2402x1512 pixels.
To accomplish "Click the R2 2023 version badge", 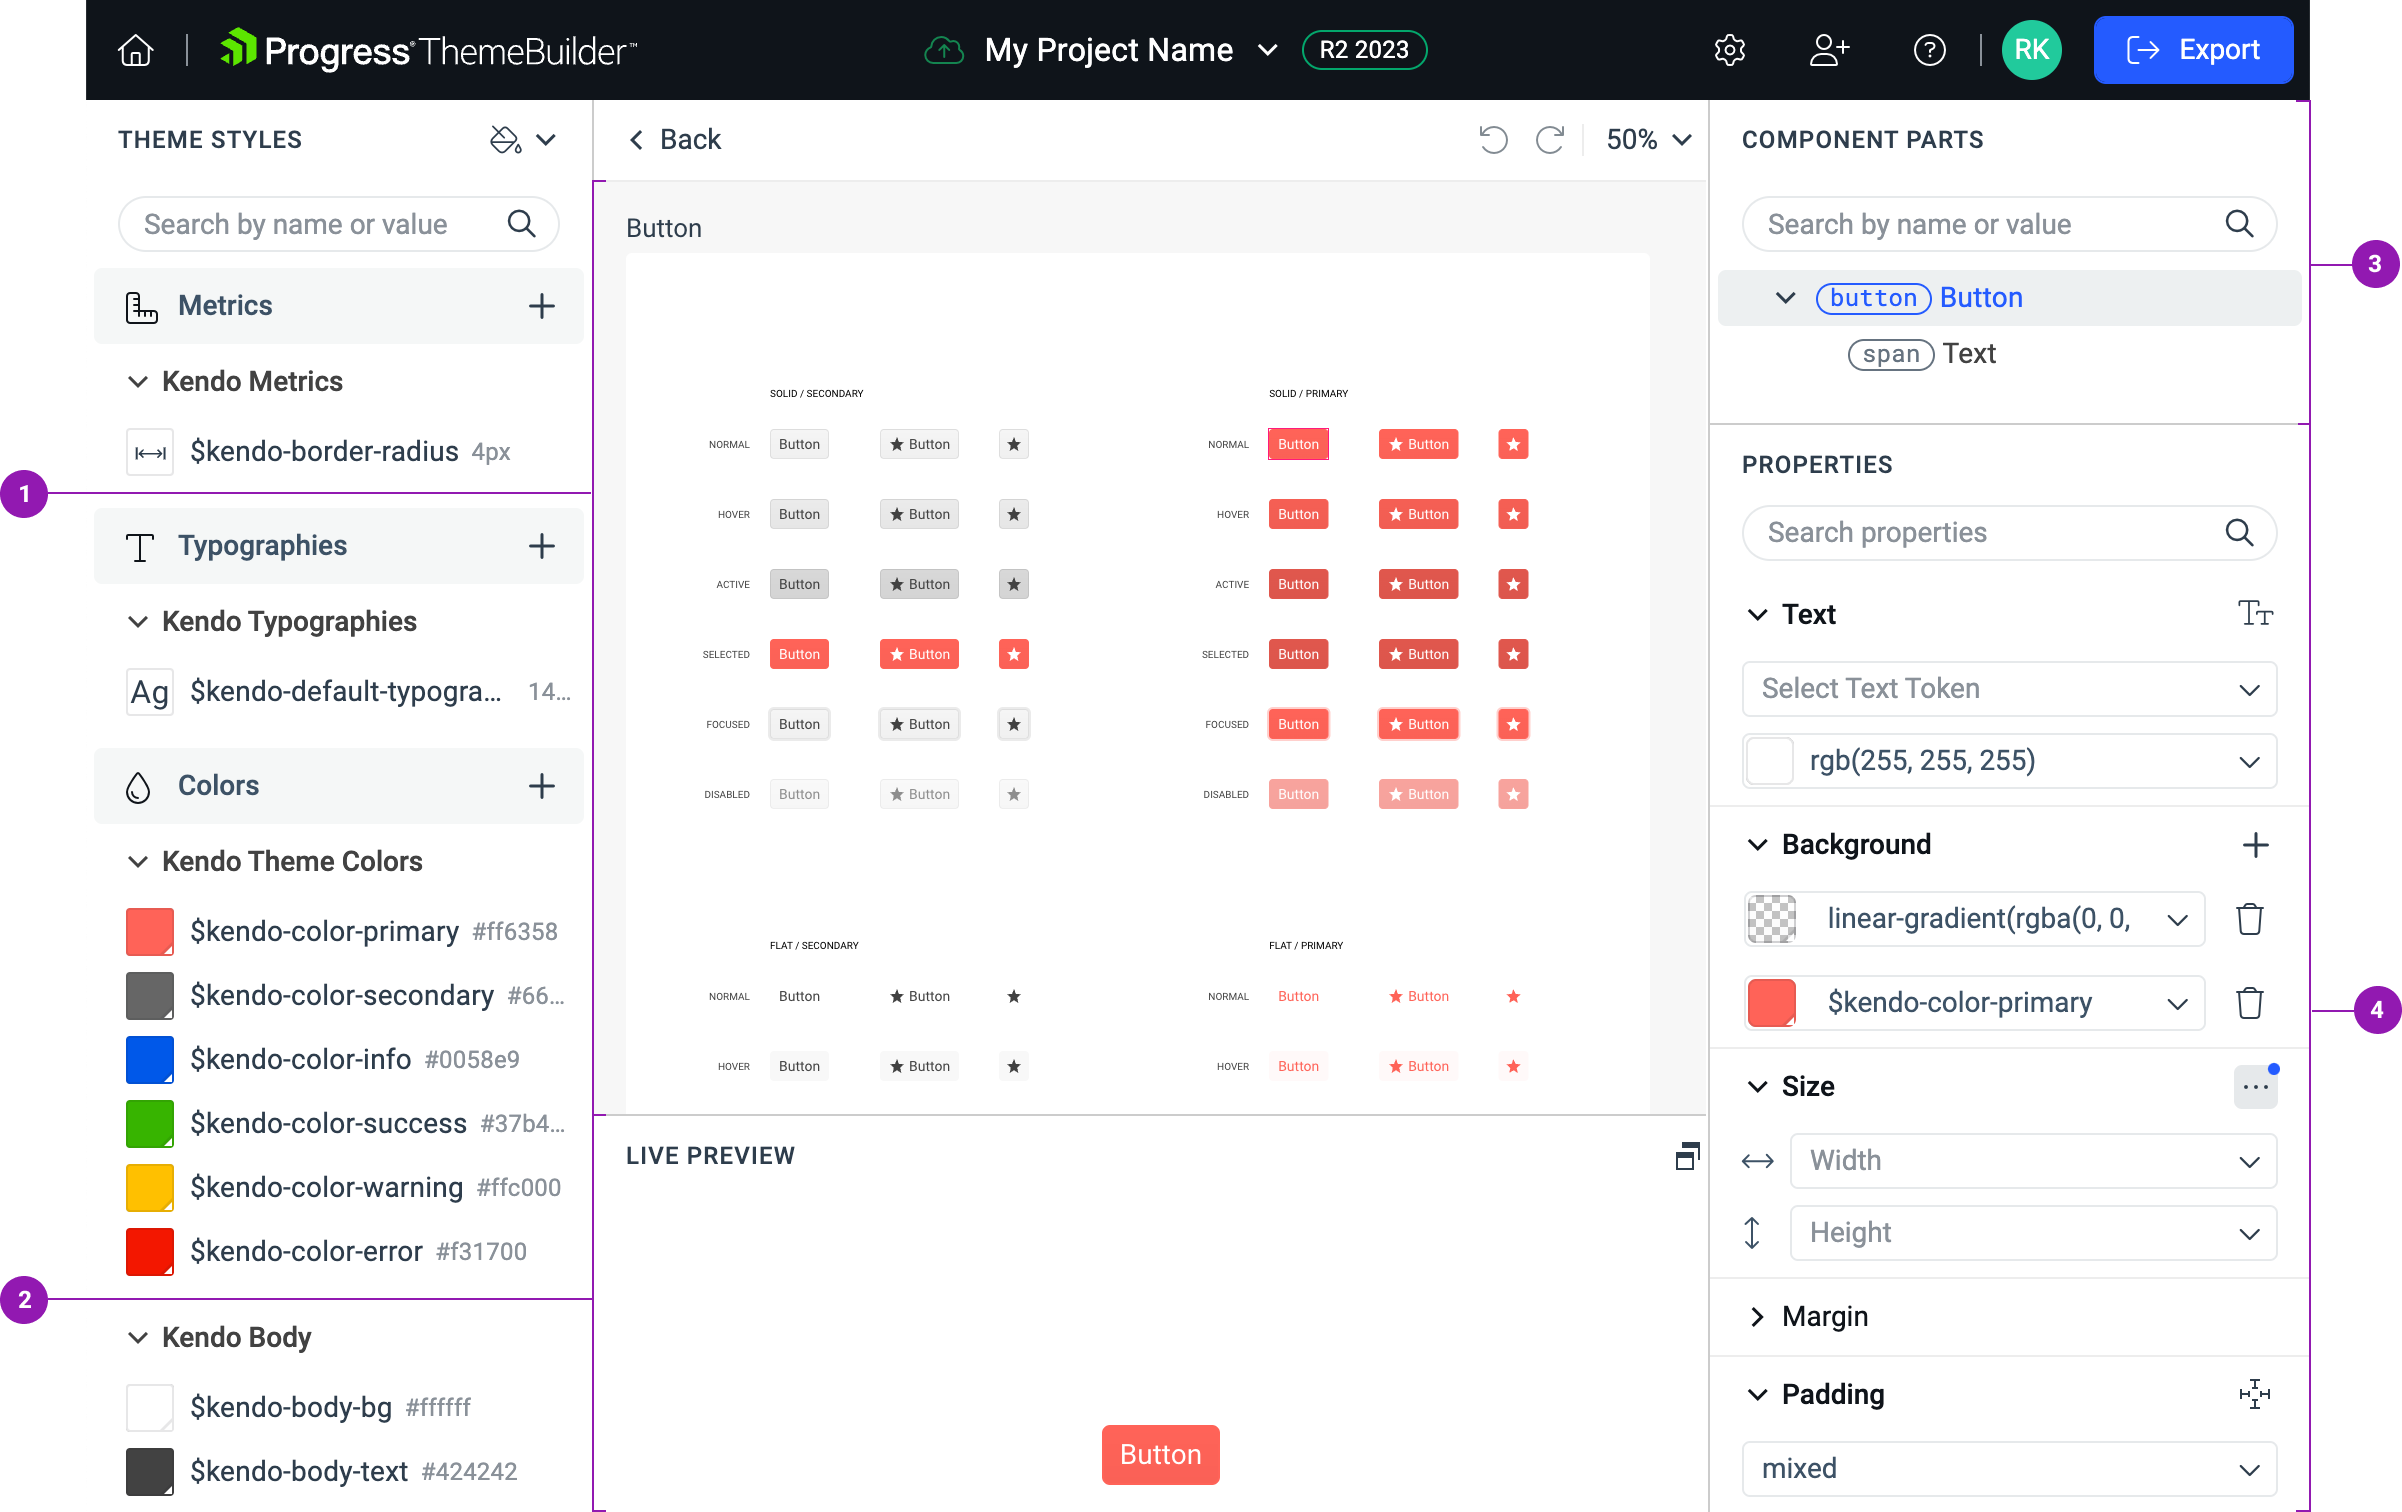I will [1364, 50].
